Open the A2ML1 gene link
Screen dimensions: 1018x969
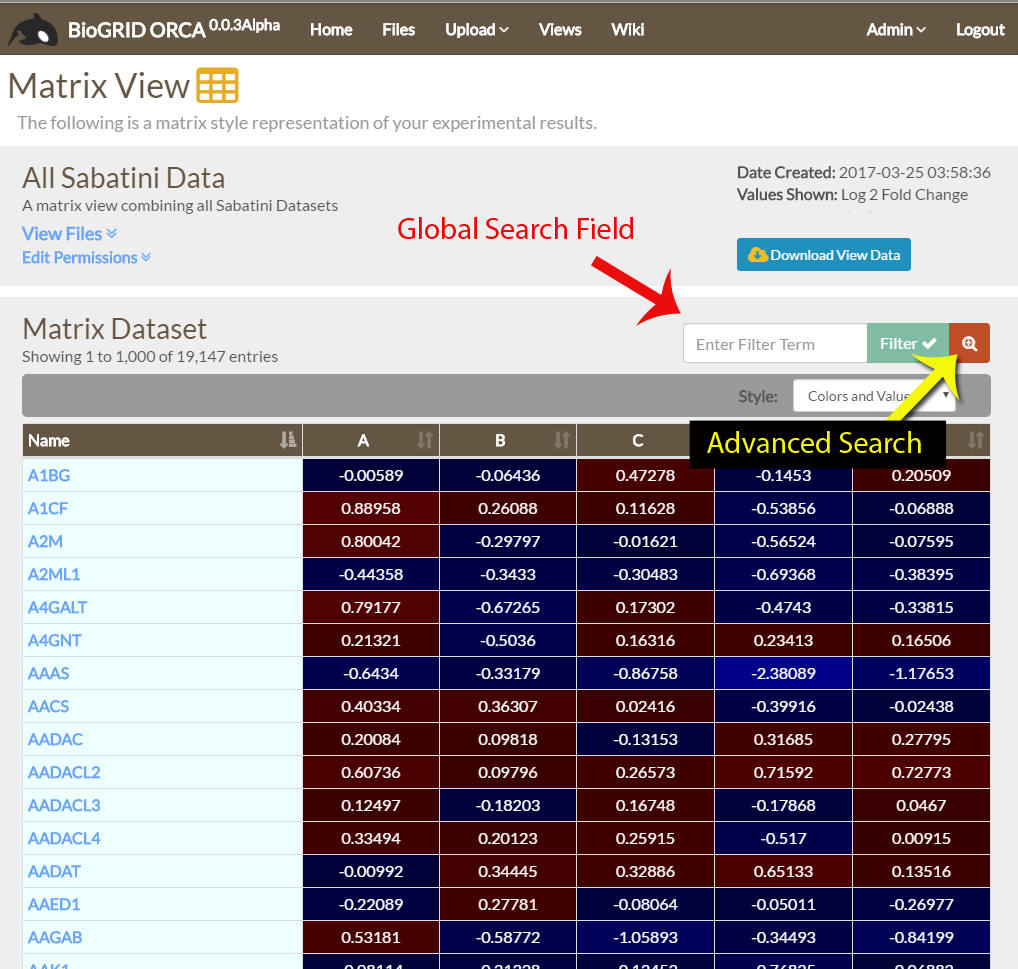(54, 574)
